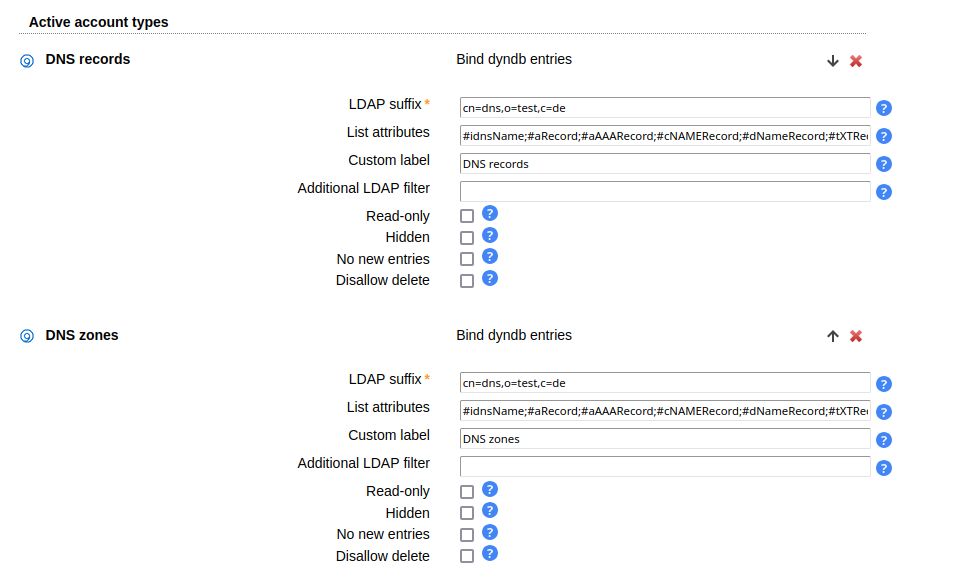The height and width of the screenshot is (585, 967).
Task: Delete the DNS records account type
Action: coord(856,61)
